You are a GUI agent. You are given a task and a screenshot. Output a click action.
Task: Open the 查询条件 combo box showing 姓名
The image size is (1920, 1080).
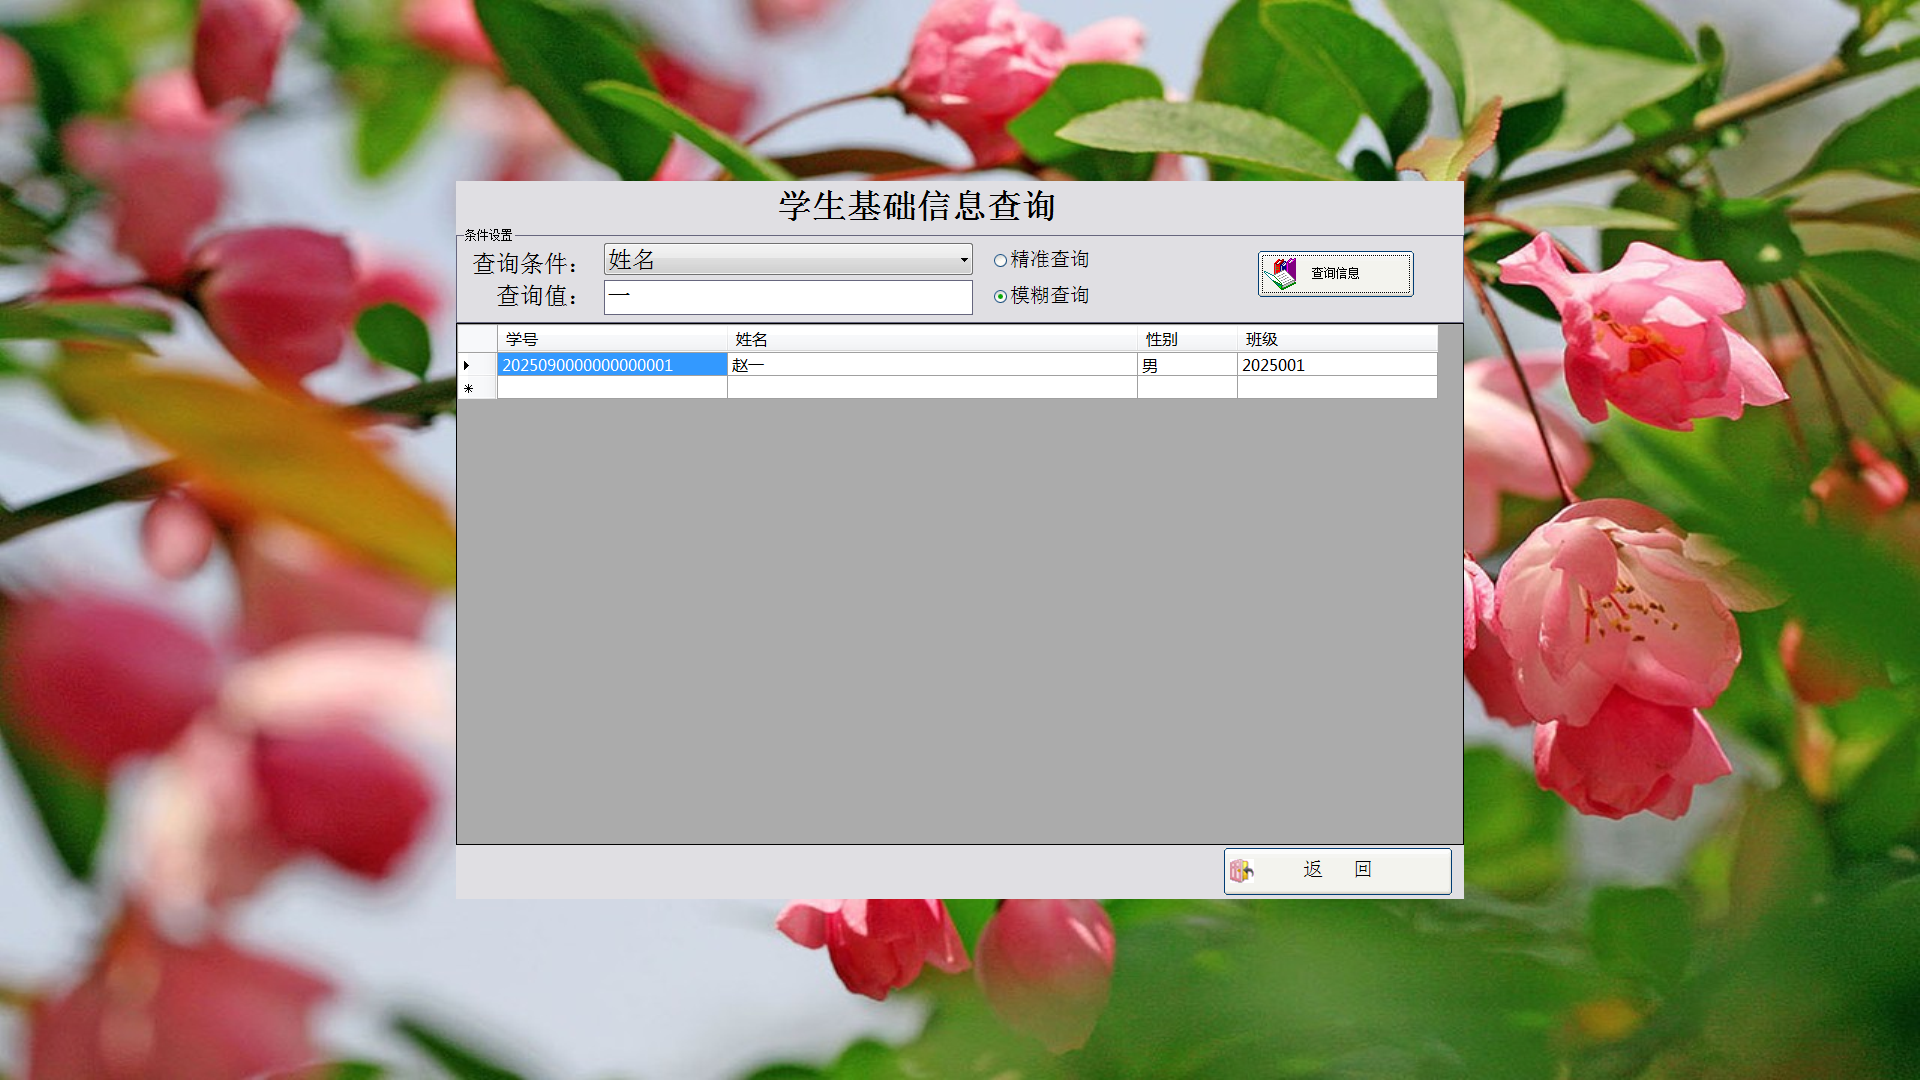(780, 260)
